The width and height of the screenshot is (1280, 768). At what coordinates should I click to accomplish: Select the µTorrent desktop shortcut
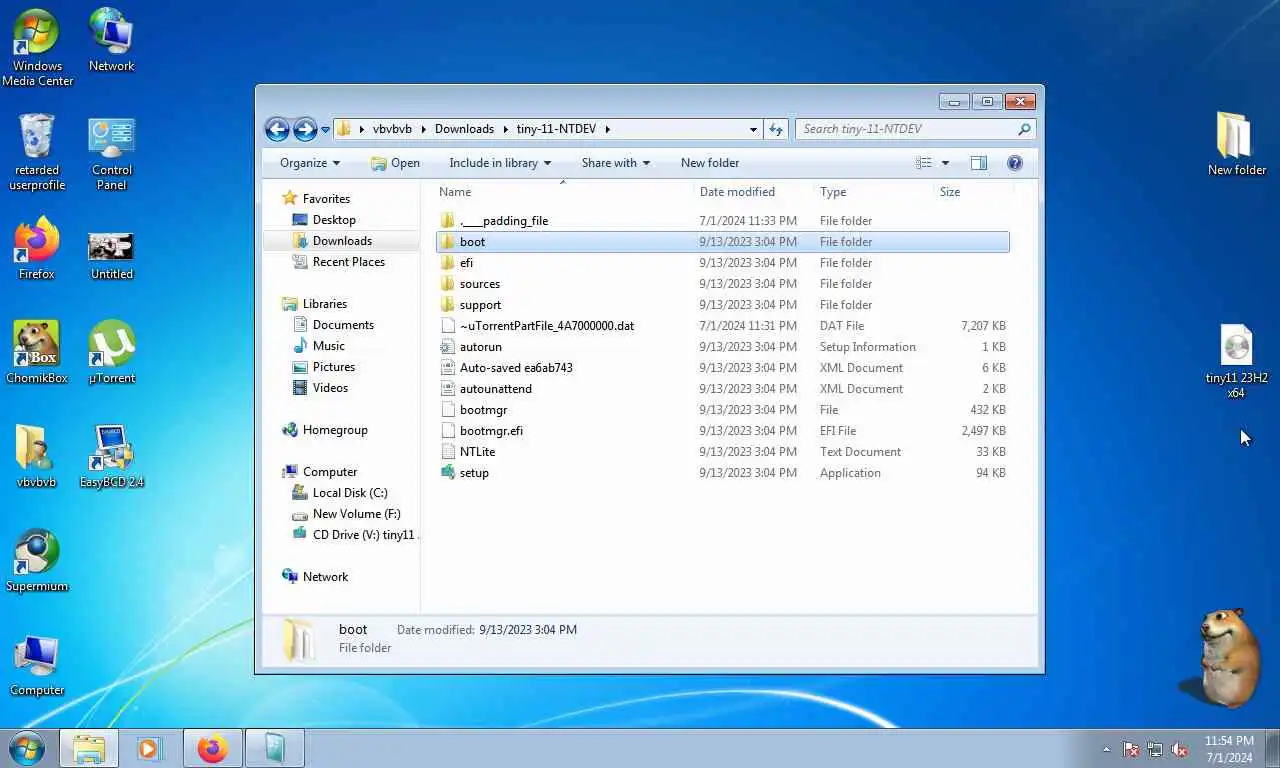coord(112,352)
